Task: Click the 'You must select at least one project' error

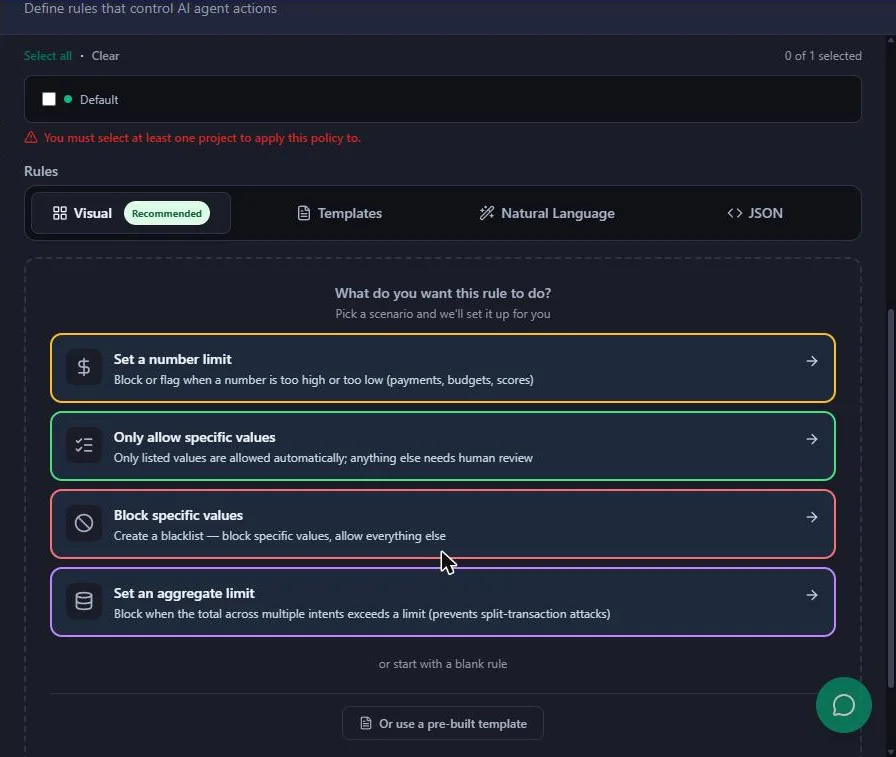Action: [202, 138]
